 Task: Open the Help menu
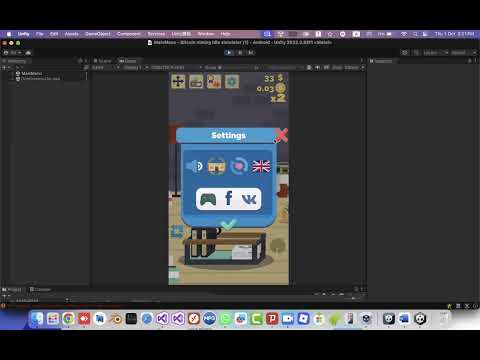[225, 34]
